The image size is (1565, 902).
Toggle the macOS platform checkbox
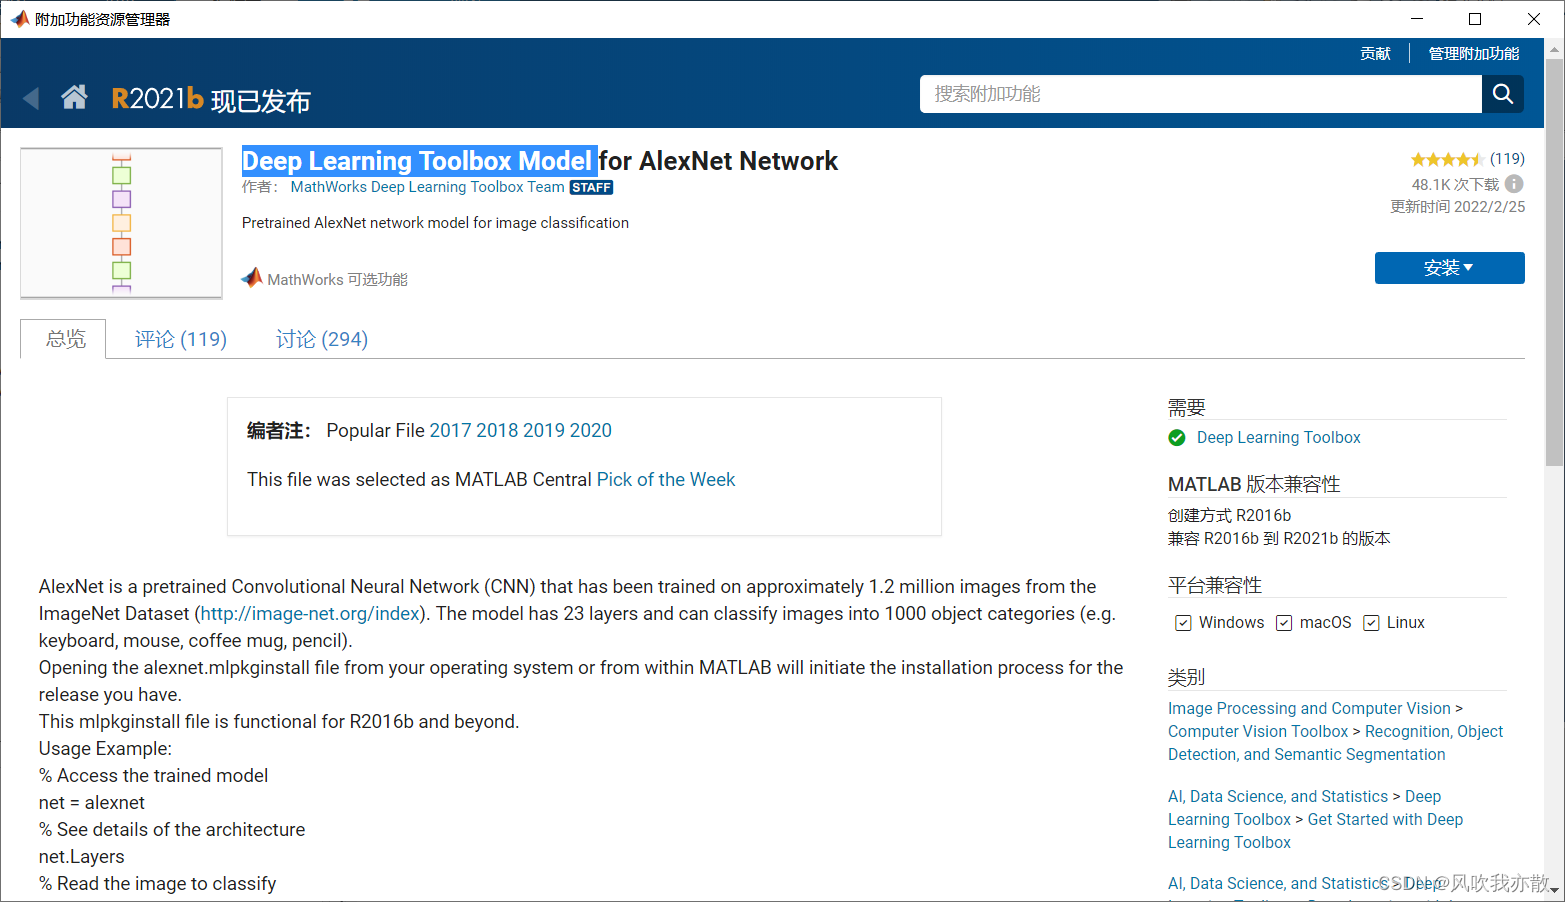[1284, 623]
